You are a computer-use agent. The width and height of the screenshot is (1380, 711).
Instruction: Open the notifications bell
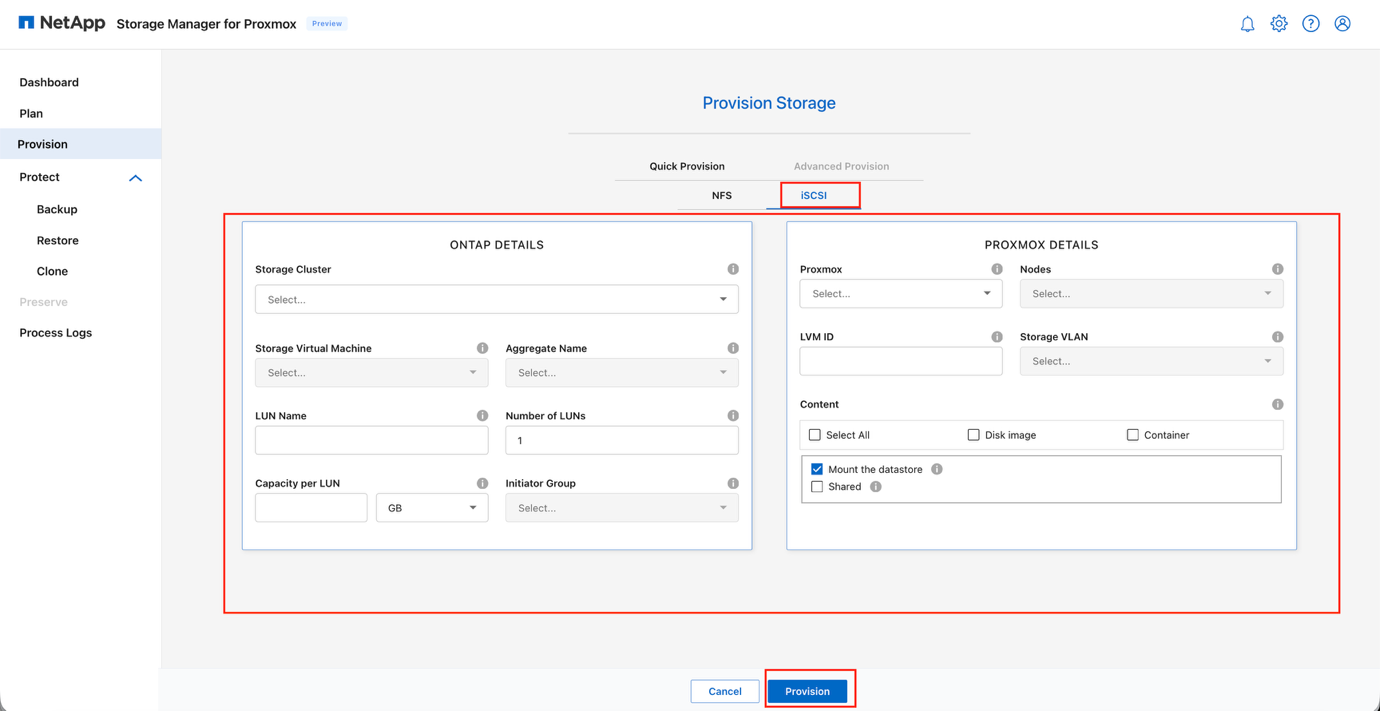[1247, 23]
